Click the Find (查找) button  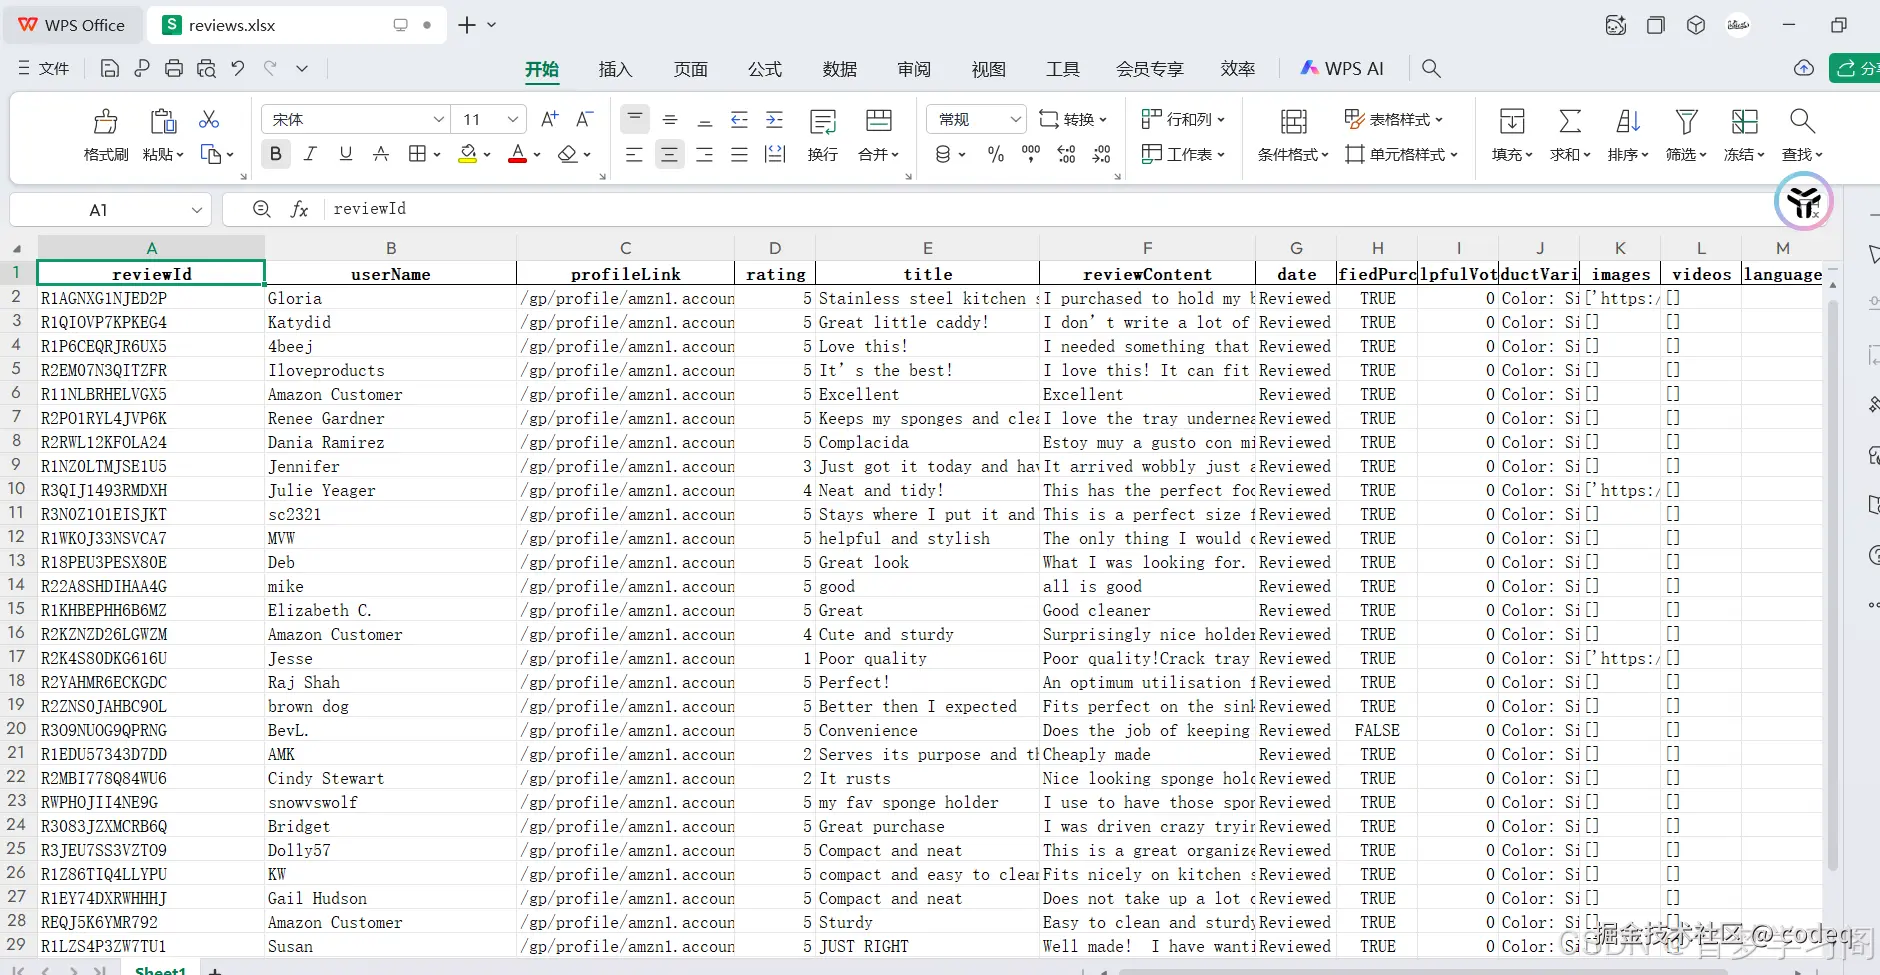[1802, 135]
